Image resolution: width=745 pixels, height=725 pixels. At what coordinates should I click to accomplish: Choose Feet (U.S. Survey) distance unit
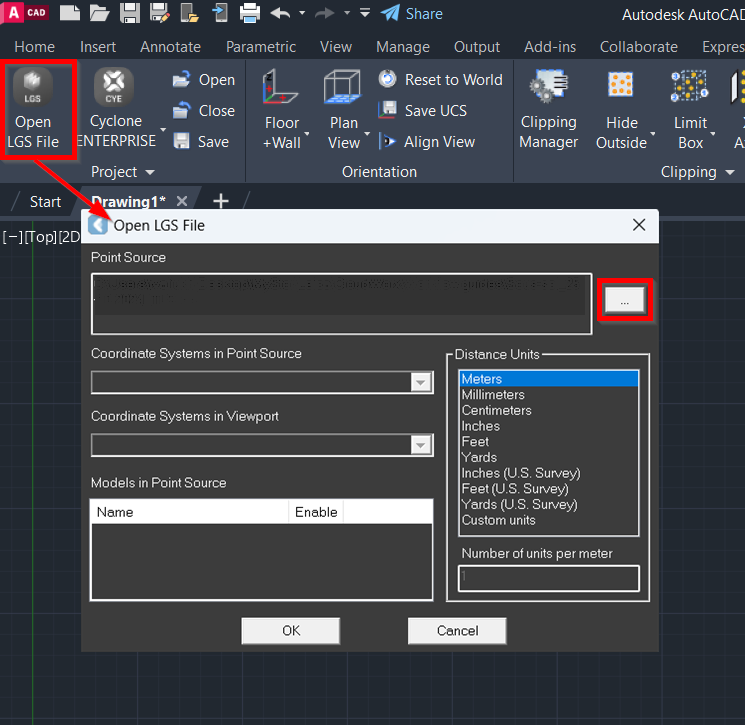click(513, 489)
